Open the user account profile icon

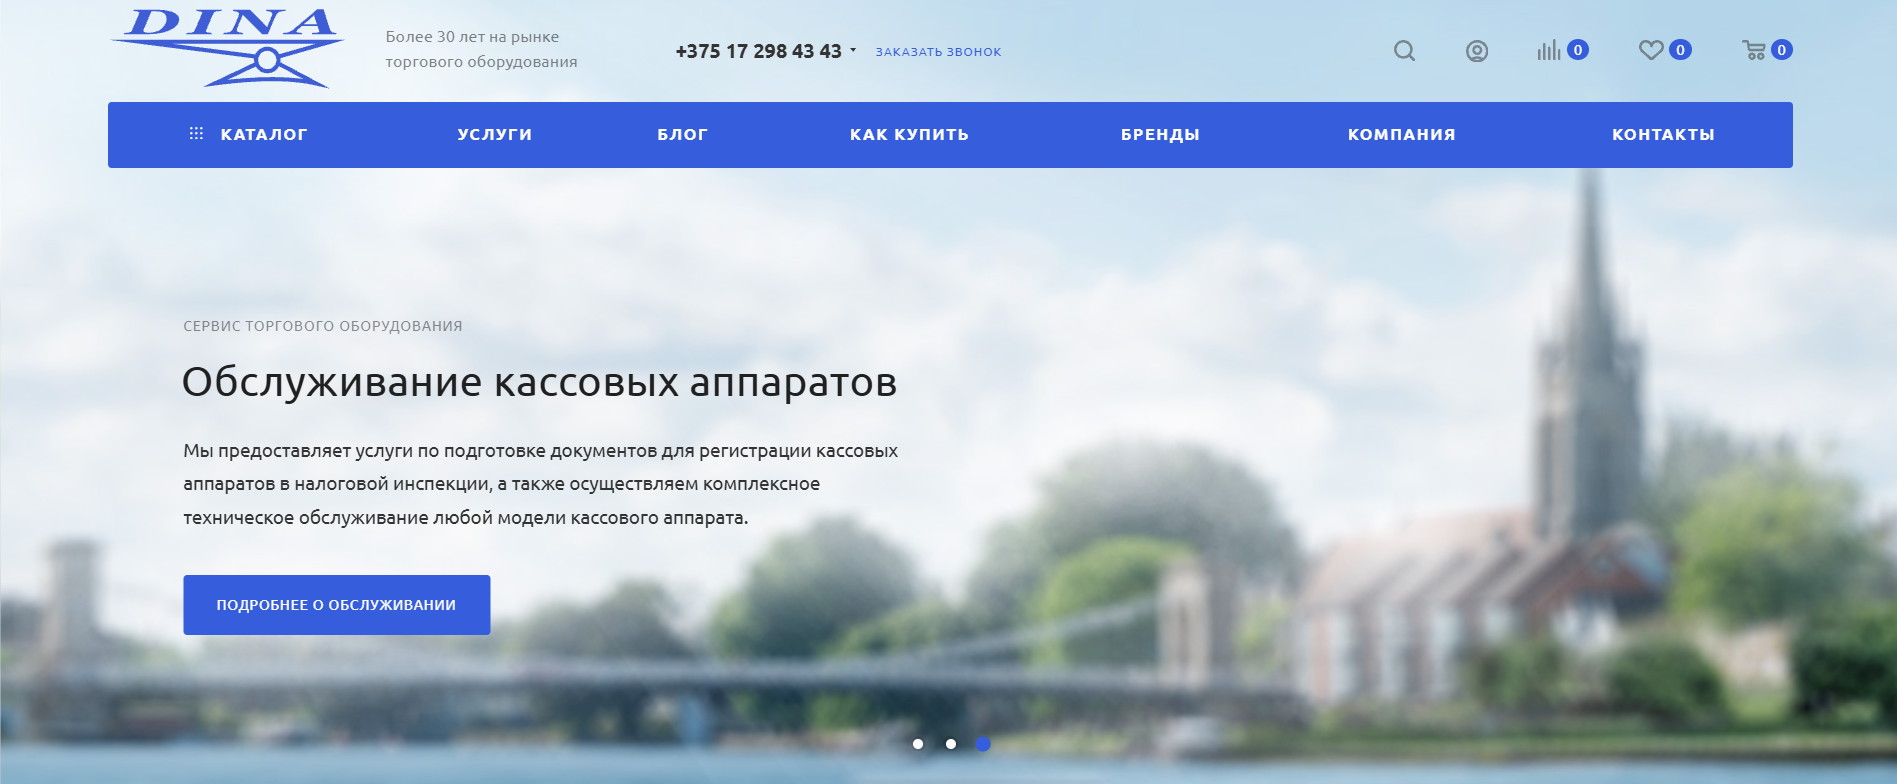tap(1477, 51)
